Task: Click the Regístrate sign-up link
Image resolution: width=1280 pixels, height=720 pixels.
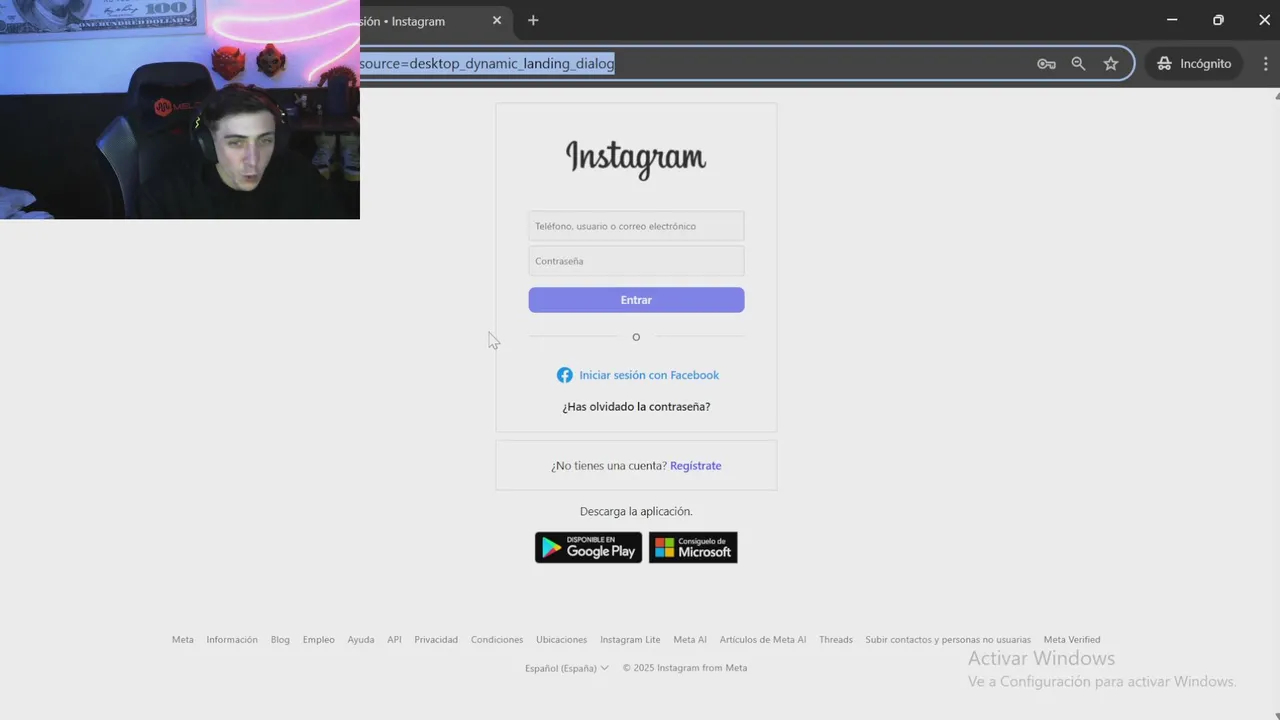Action: [x=695, y=466]
